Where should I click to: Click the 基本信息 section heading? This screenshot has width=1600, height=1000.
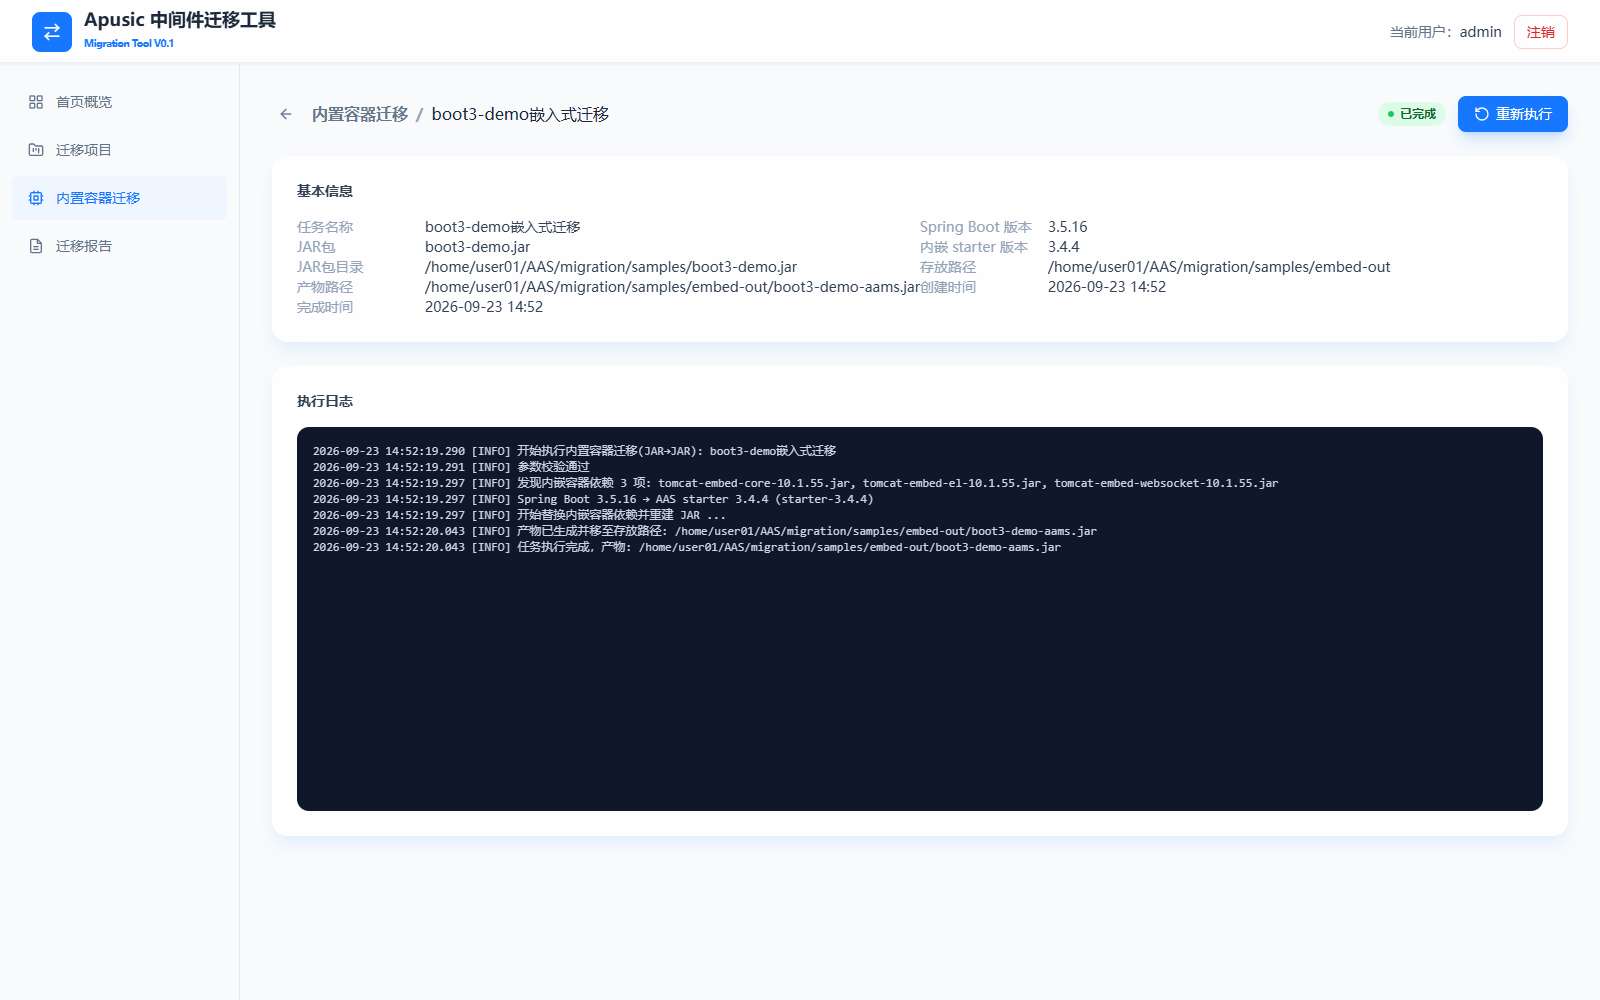[325, 191]
